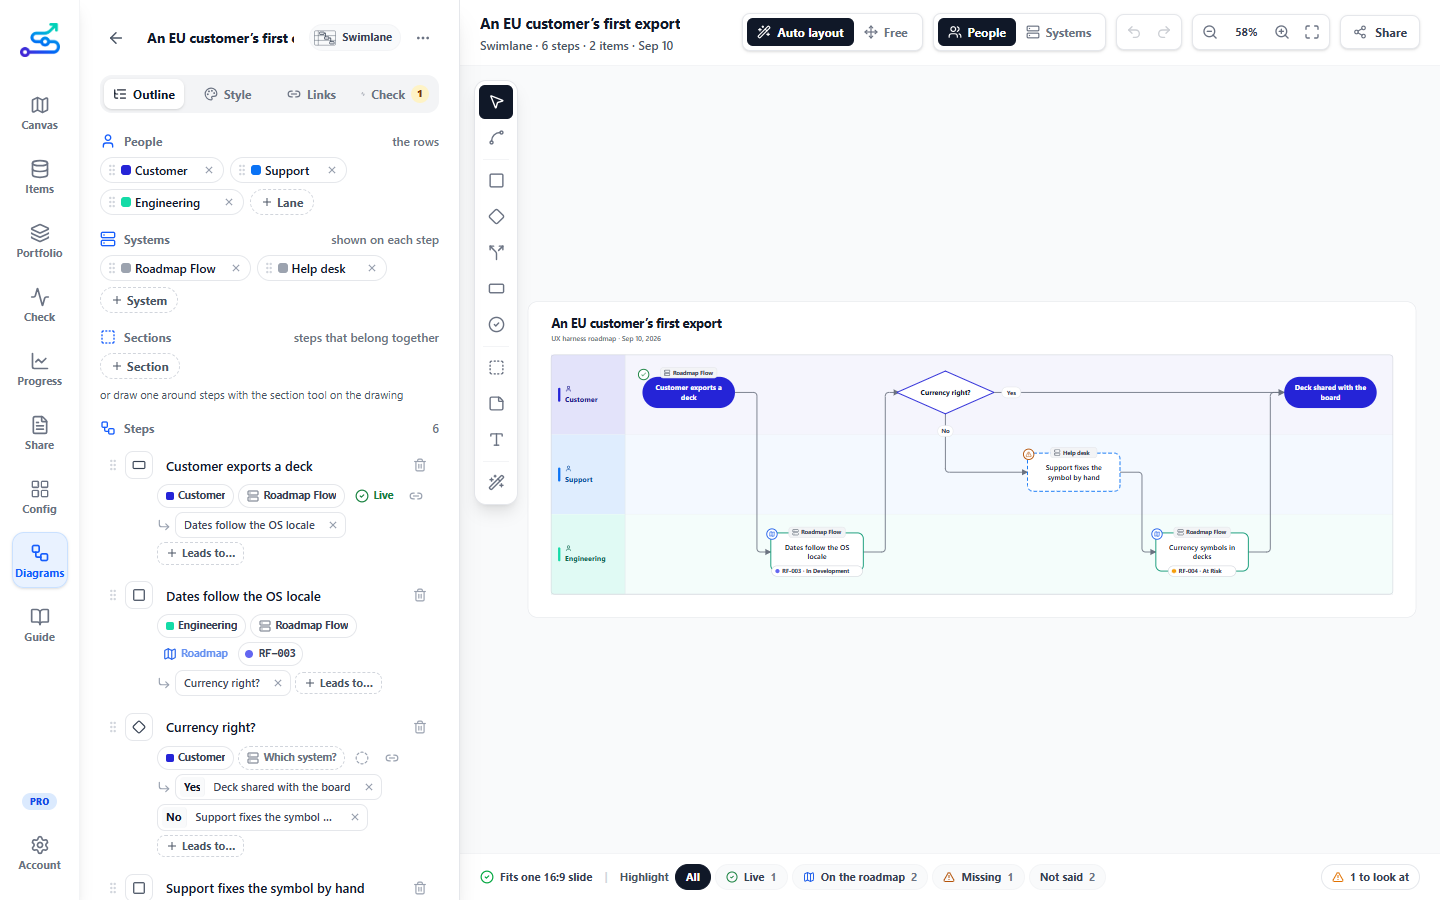The width and height of the screenshot is (1440, 900).
Task: Highlight steps On the roadmap
Action: point(860,877)
